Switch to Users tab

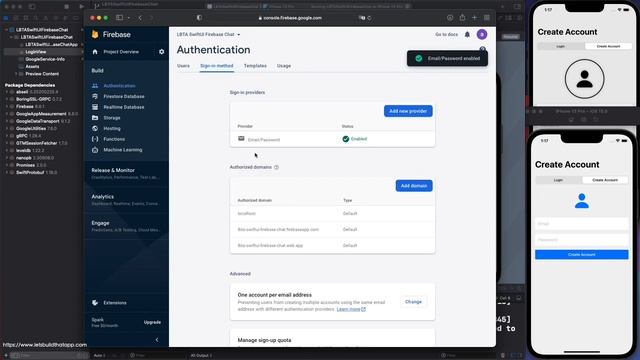(x=183, y=66)
